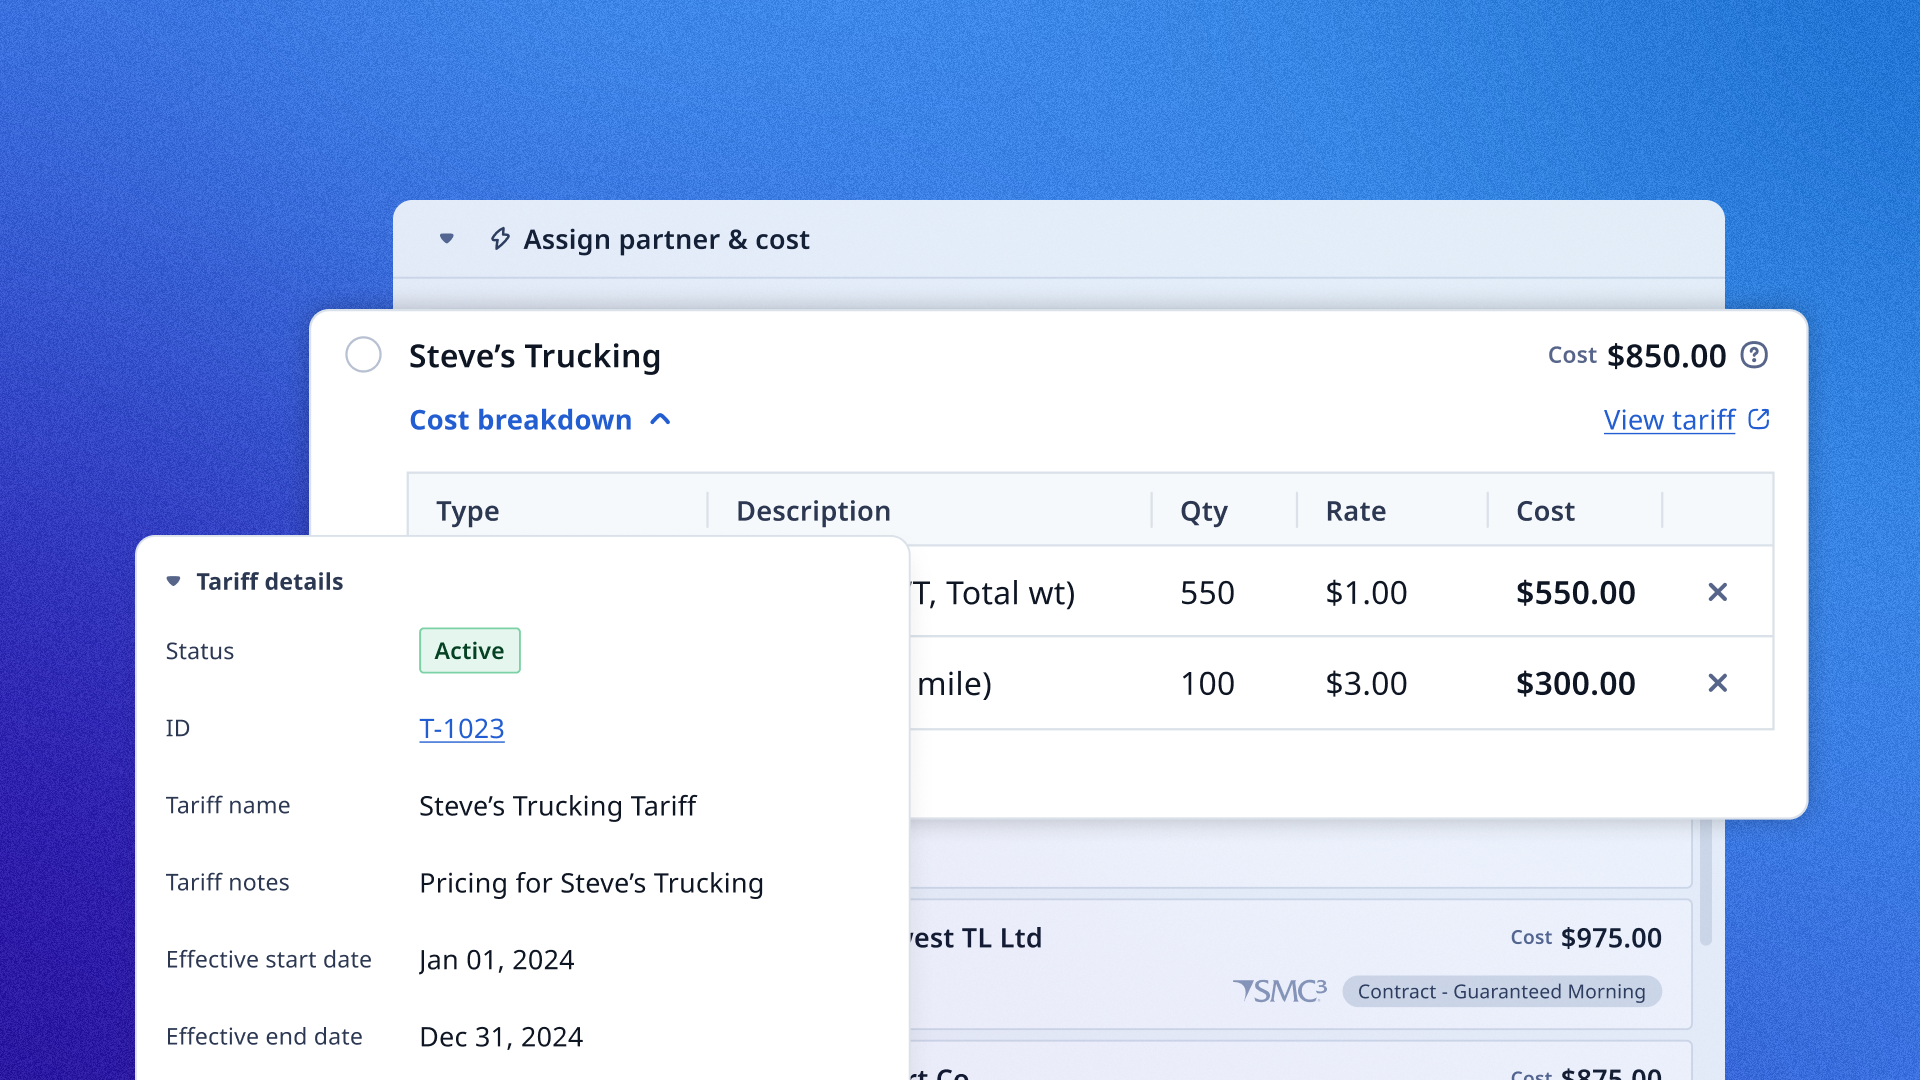Click the Steve's Trucking partner name
Viewport: 1920px width, 1080px height.
(x=535, y=356)
